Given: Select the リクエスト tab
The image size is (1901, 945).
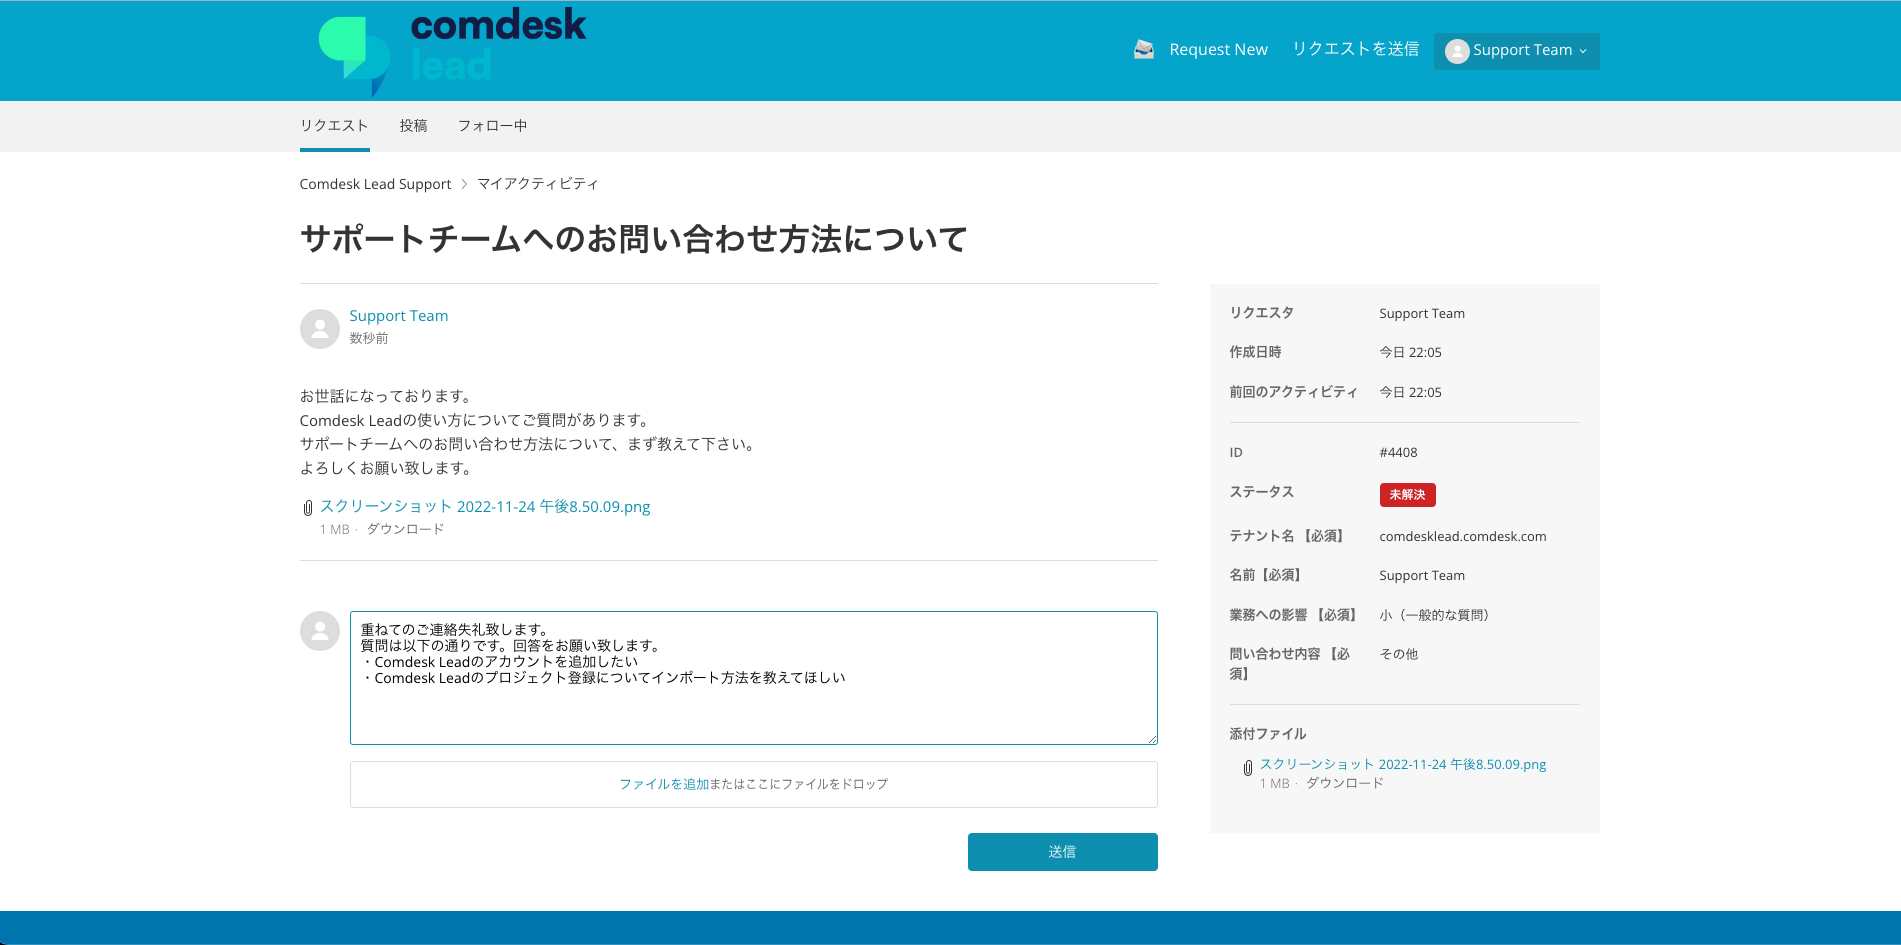Looking at the screenshot, I should [333, 125].
